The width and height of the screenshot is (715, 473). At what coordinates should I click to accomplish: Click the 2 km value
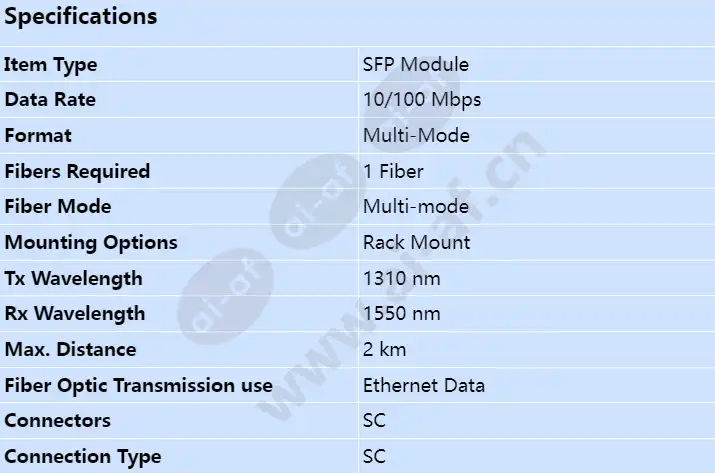(384, 350)
